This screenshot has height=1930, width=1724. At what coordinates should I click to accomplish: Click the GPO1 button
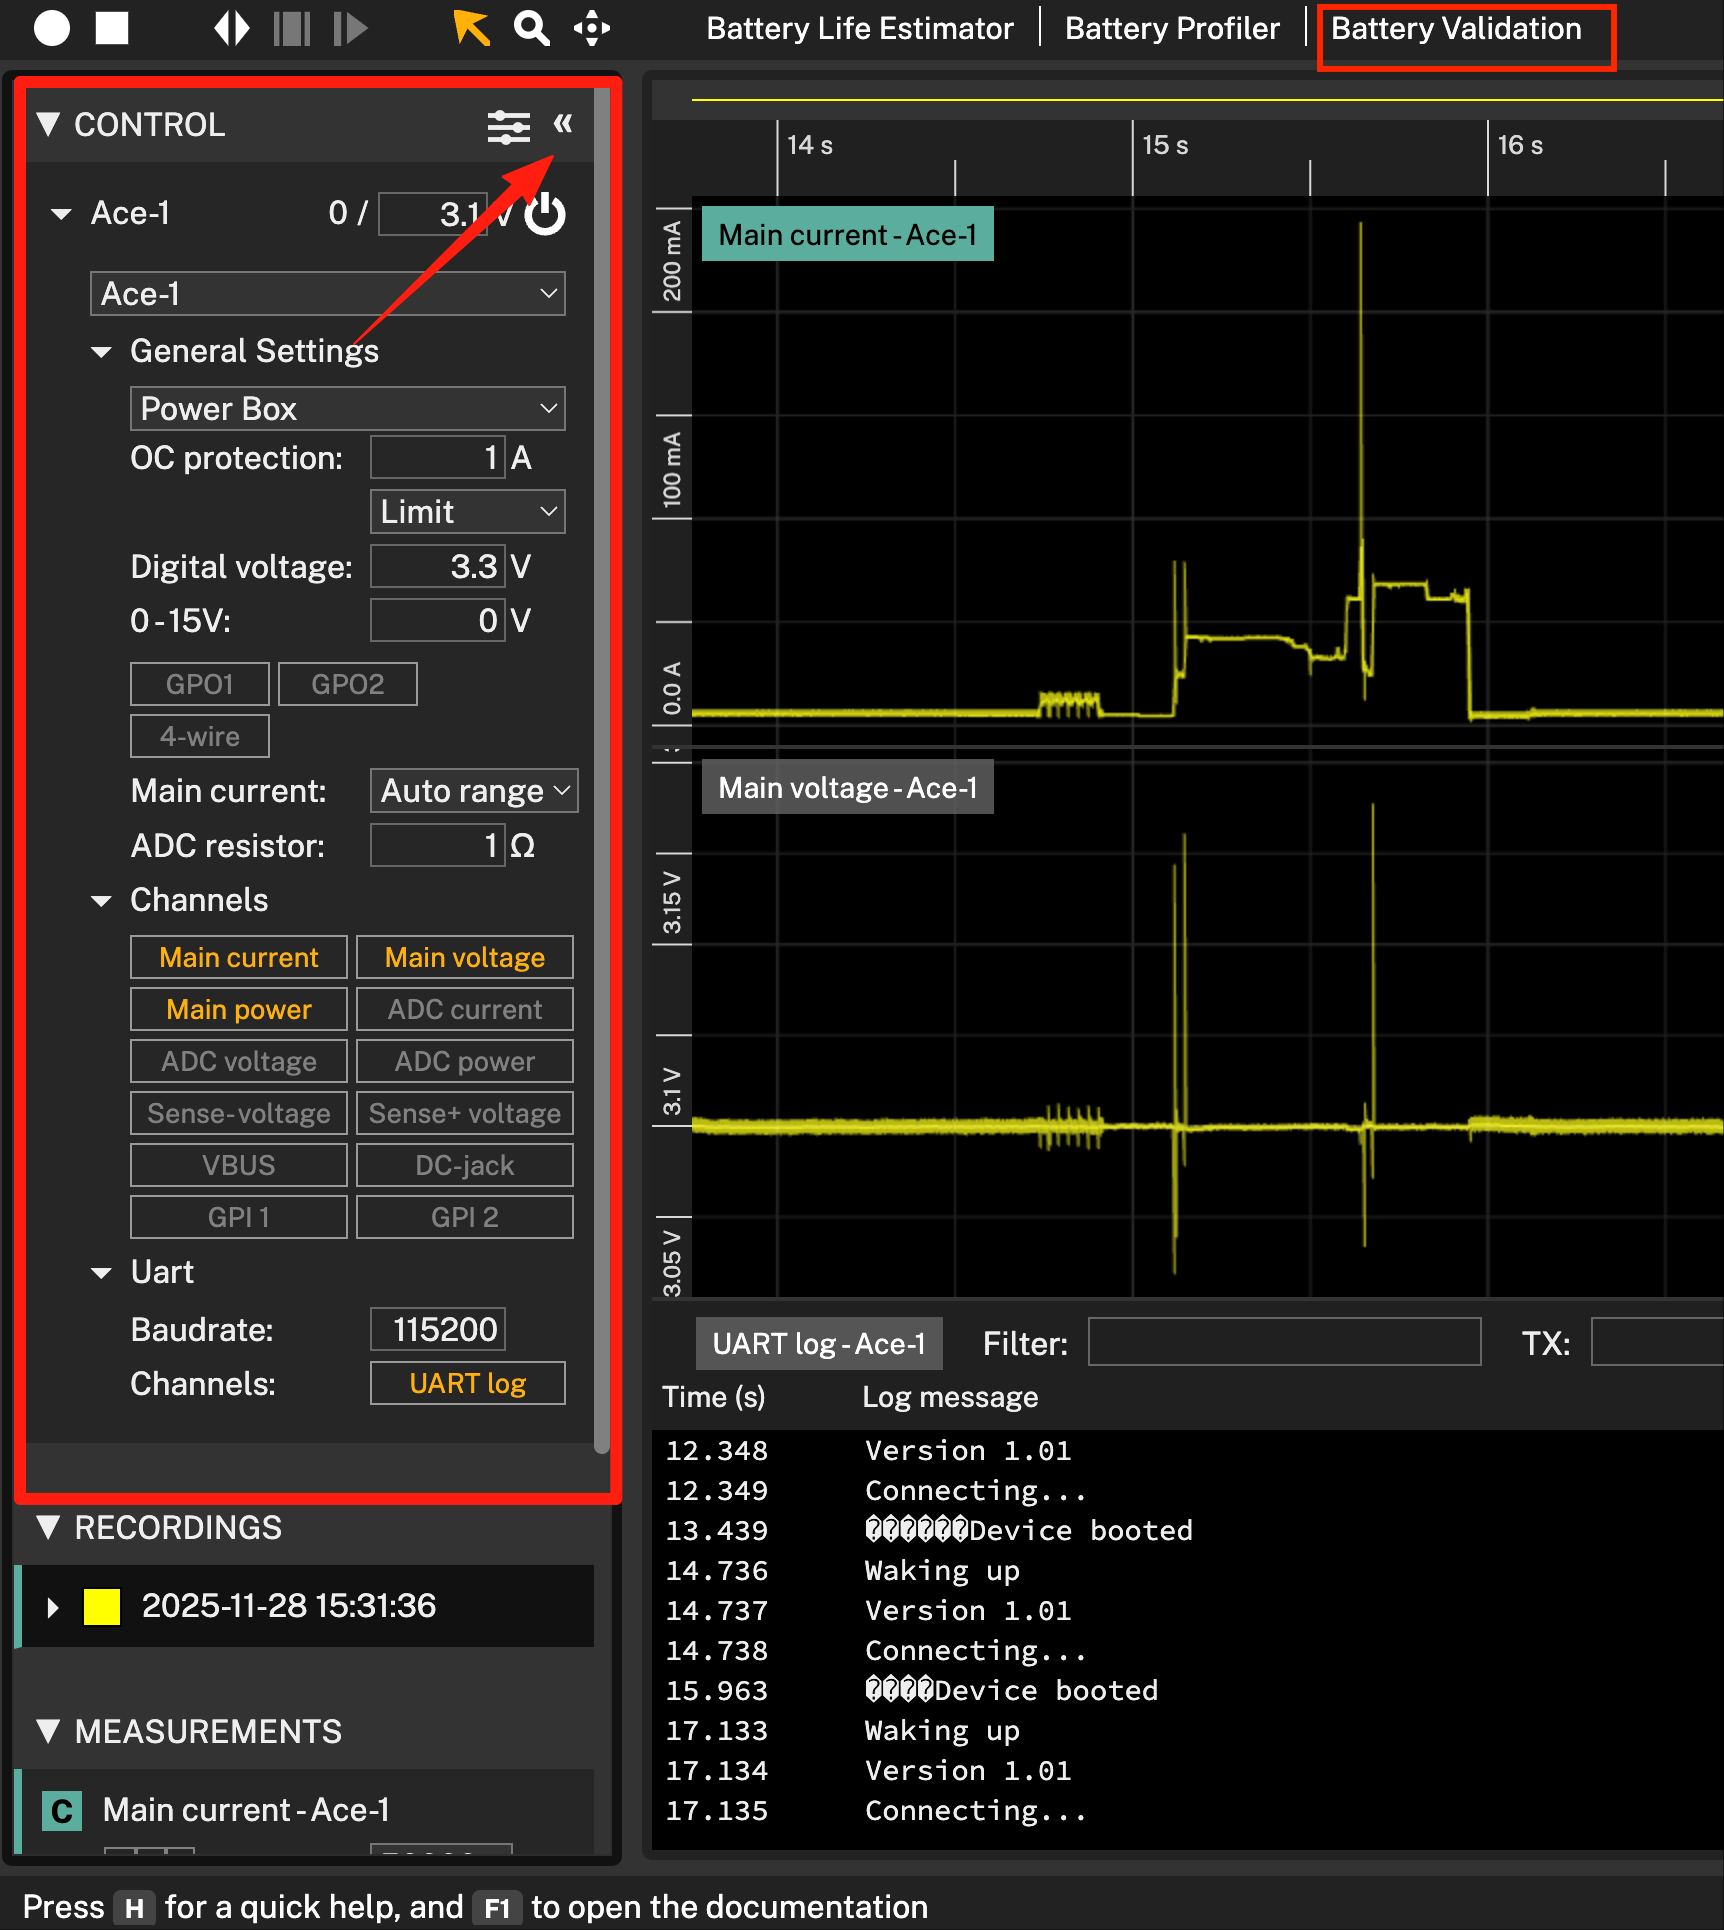pyautogui.click(x=200, y=684)
